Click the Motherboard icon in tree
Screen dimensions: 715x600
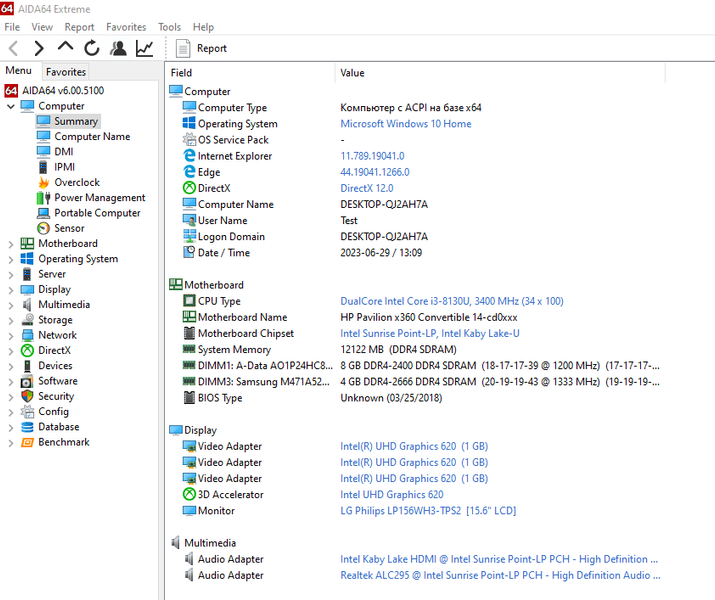27,243
